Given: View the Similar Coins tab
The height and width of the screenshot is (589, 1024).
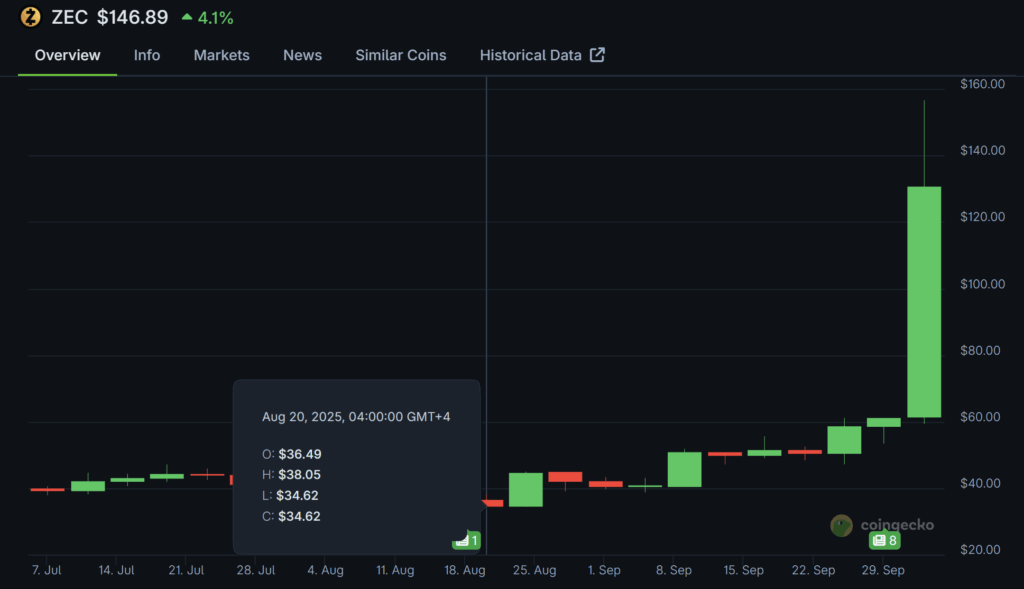Looking at the screenshot, I should (x=400, y=55).
